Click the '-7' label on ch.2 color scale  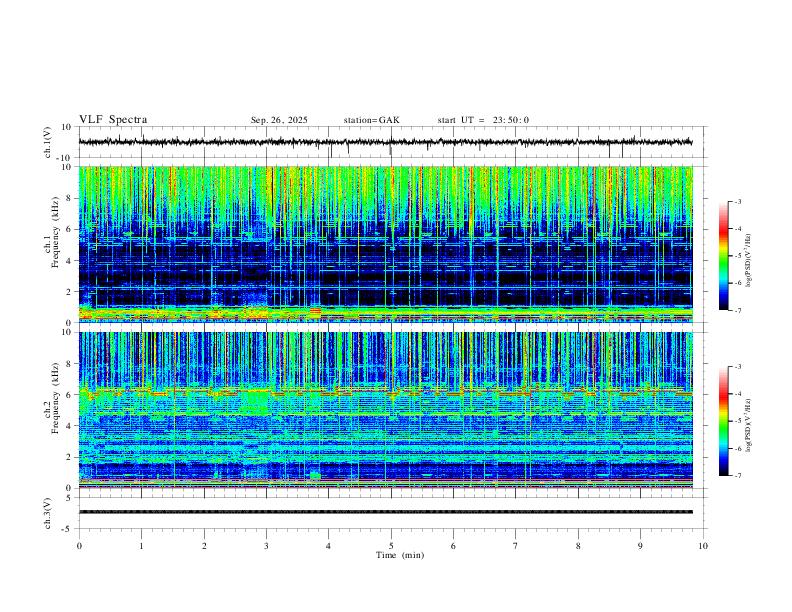[x=737, y=475]
